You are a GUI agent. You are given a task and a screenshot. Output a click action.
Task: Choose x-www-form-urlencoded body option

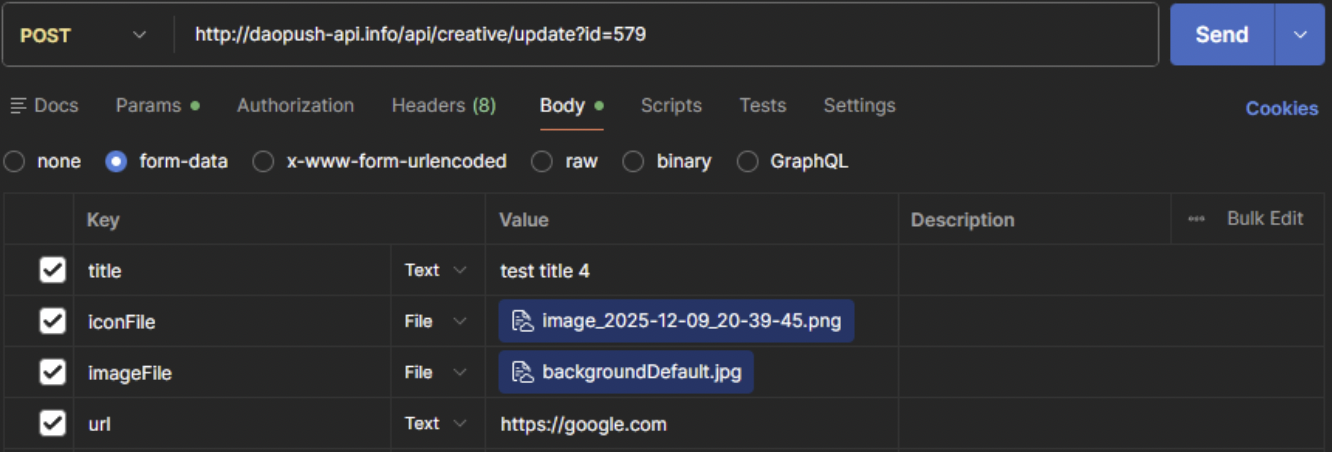[x=263, y=161]
